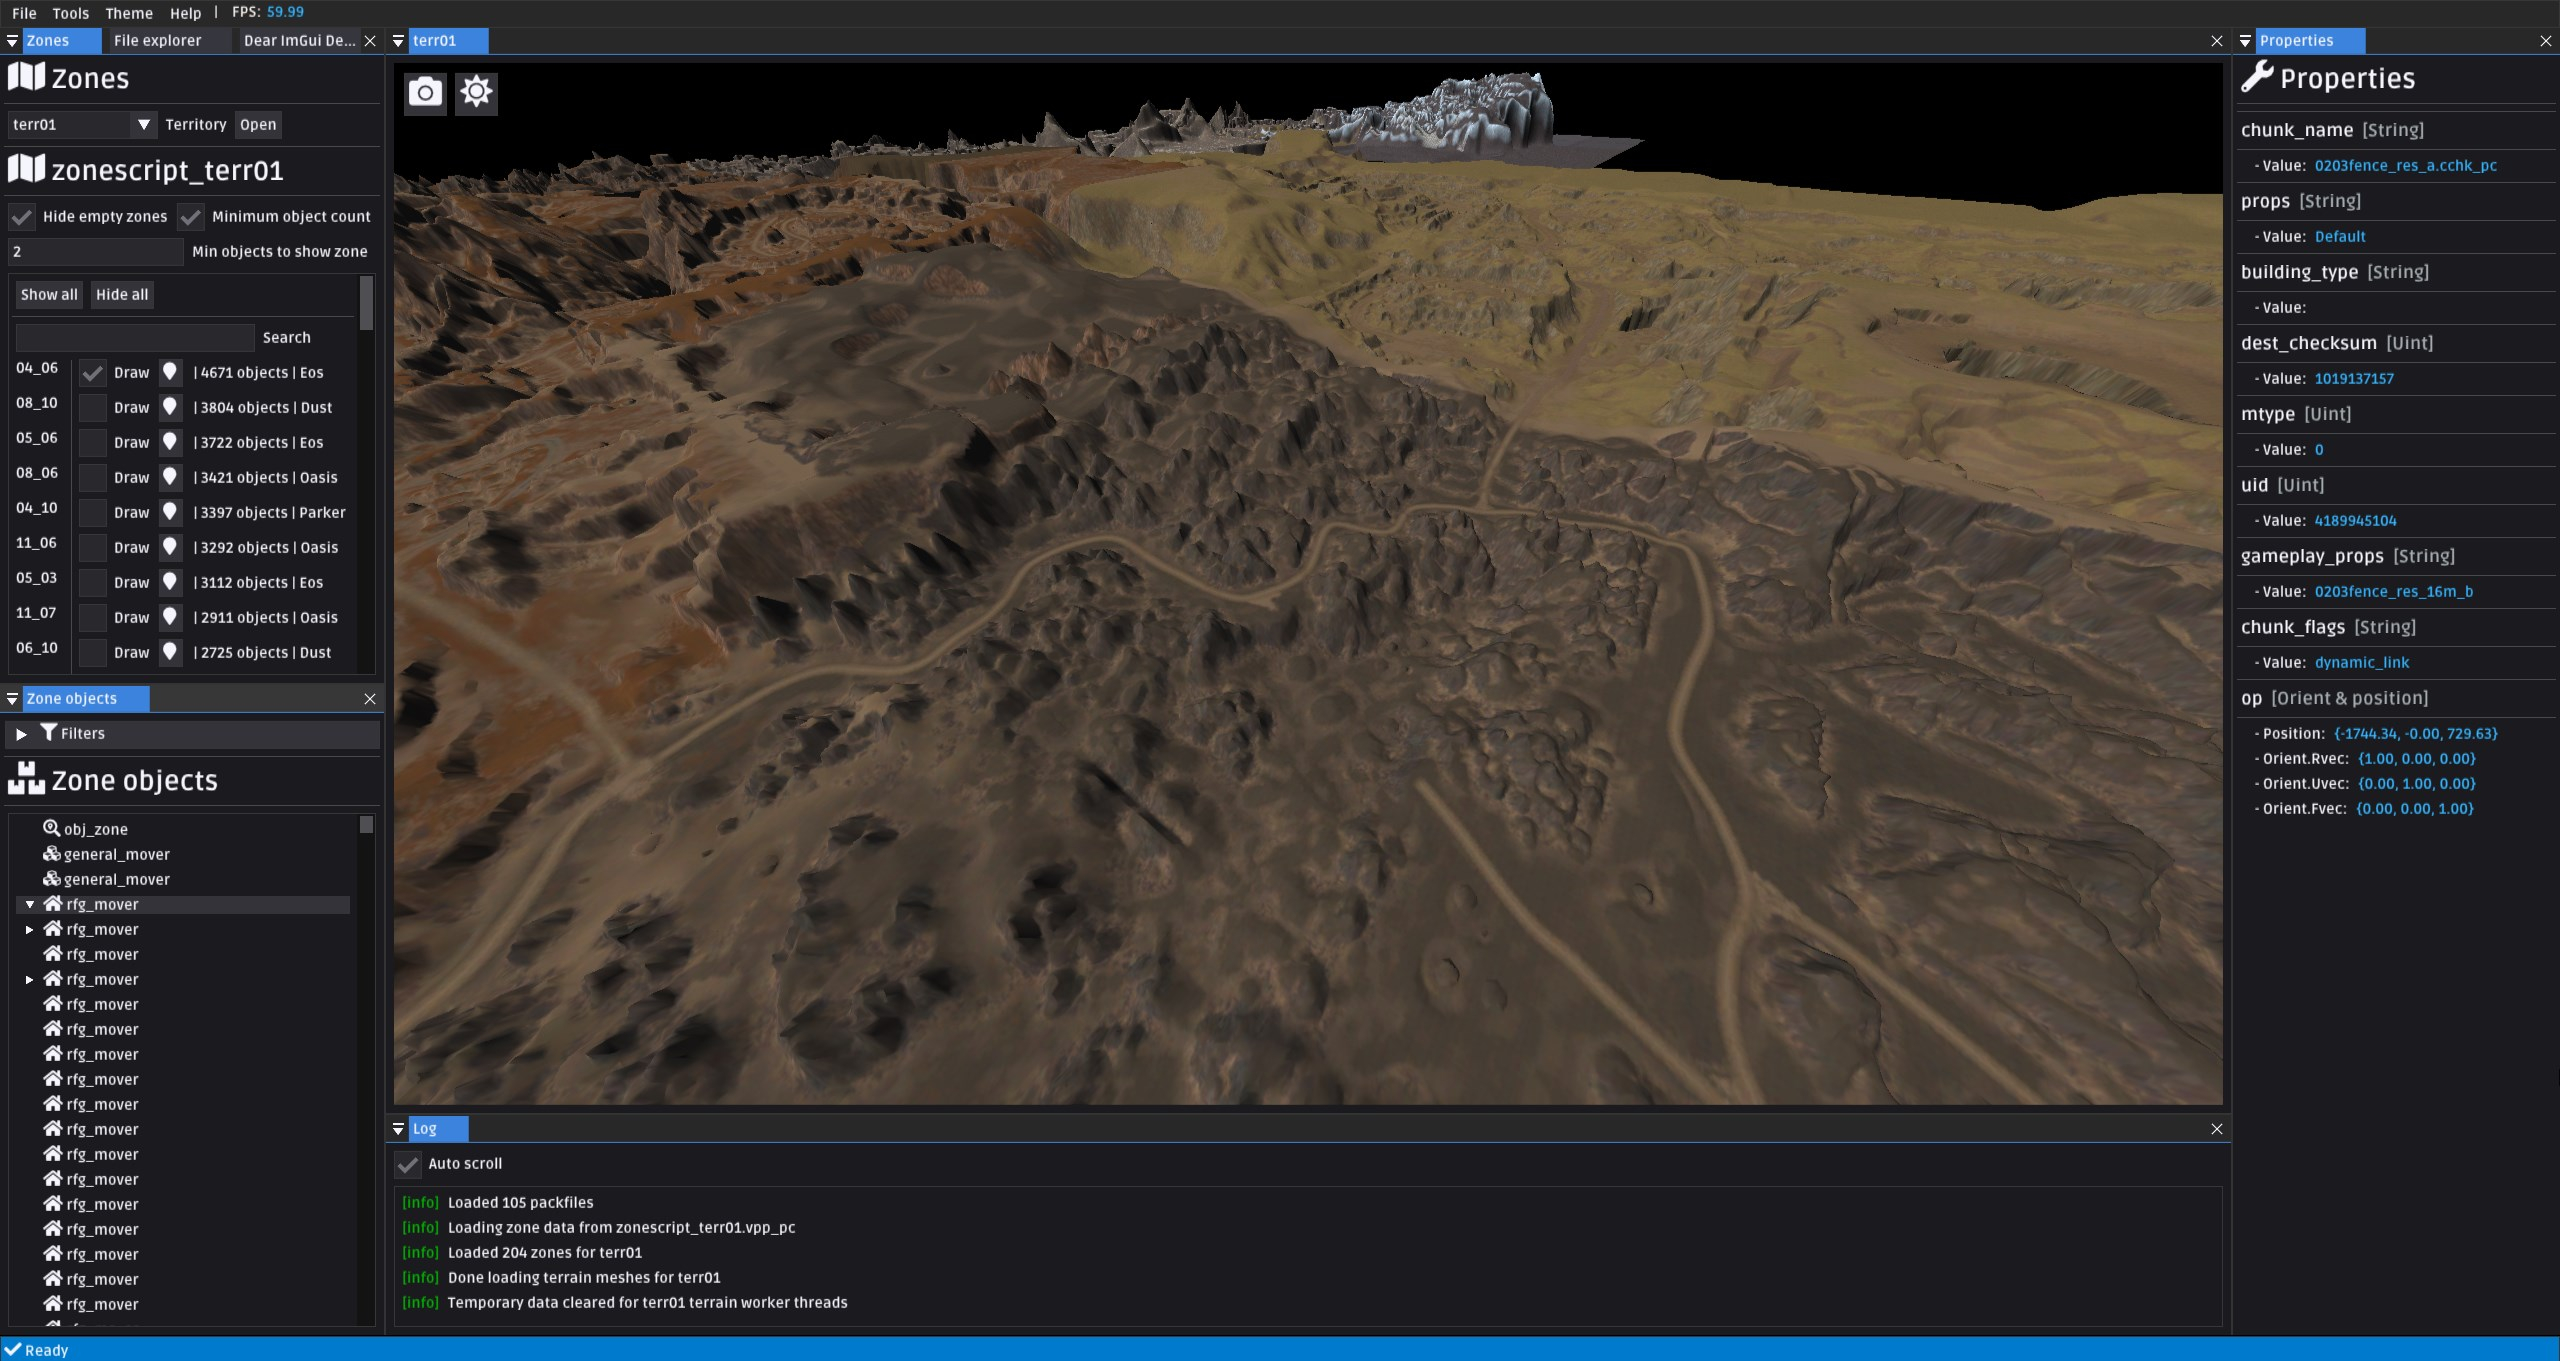Toggle Hide empty zones checkbox
This screenshot has height=1361, width=2560.
[x=22, y=217]
